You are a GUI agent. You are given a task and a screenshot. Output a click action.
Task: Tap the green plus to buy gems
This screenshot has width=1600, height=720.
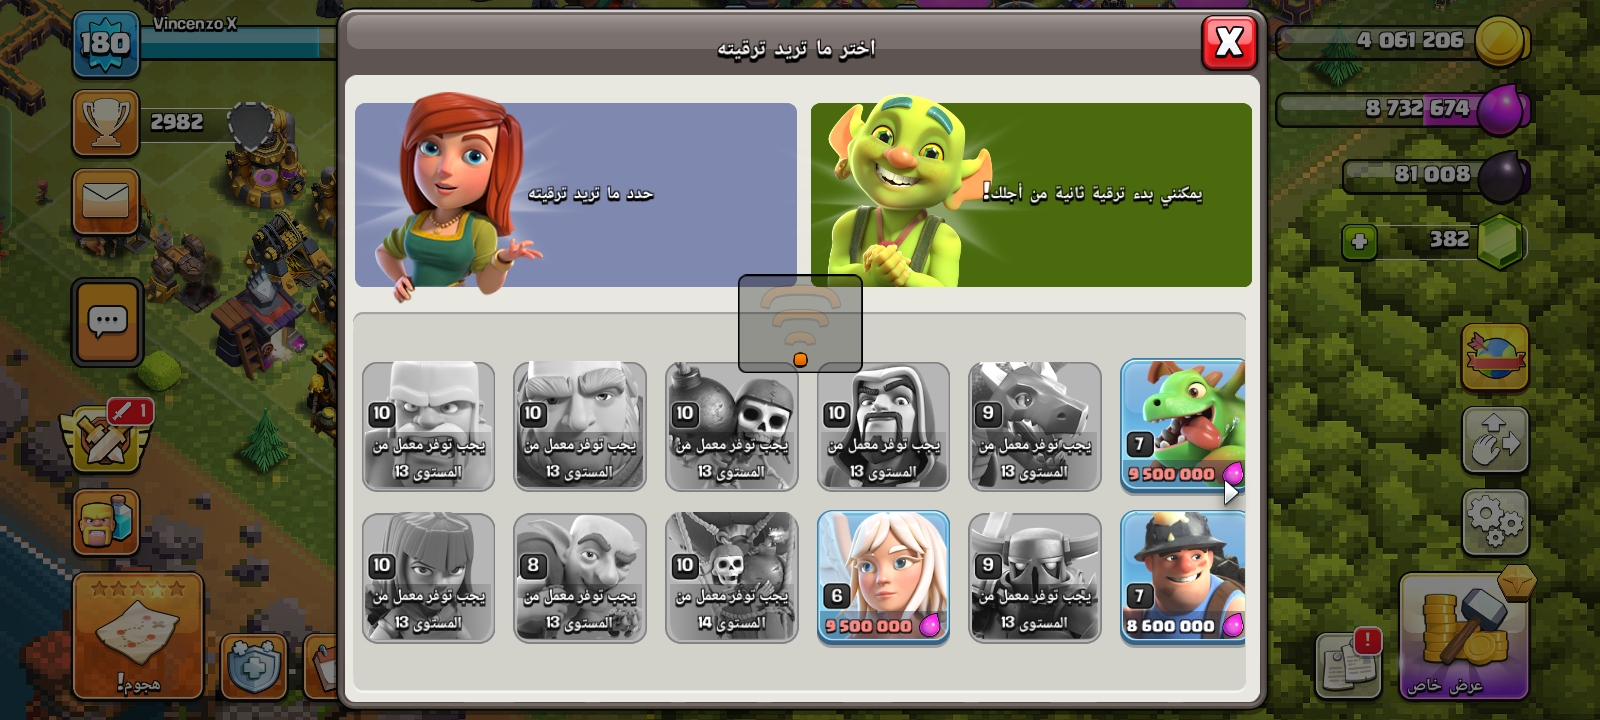click(1359, 241)
